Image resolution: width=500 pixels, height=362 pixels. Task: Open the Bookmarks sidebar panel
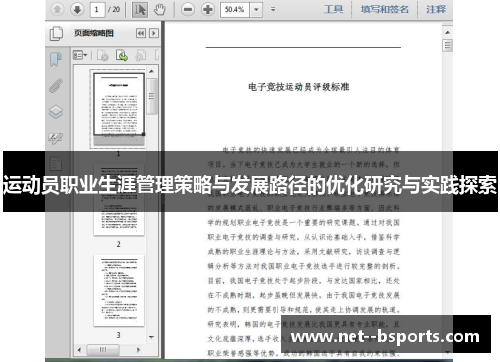point(56,60)
